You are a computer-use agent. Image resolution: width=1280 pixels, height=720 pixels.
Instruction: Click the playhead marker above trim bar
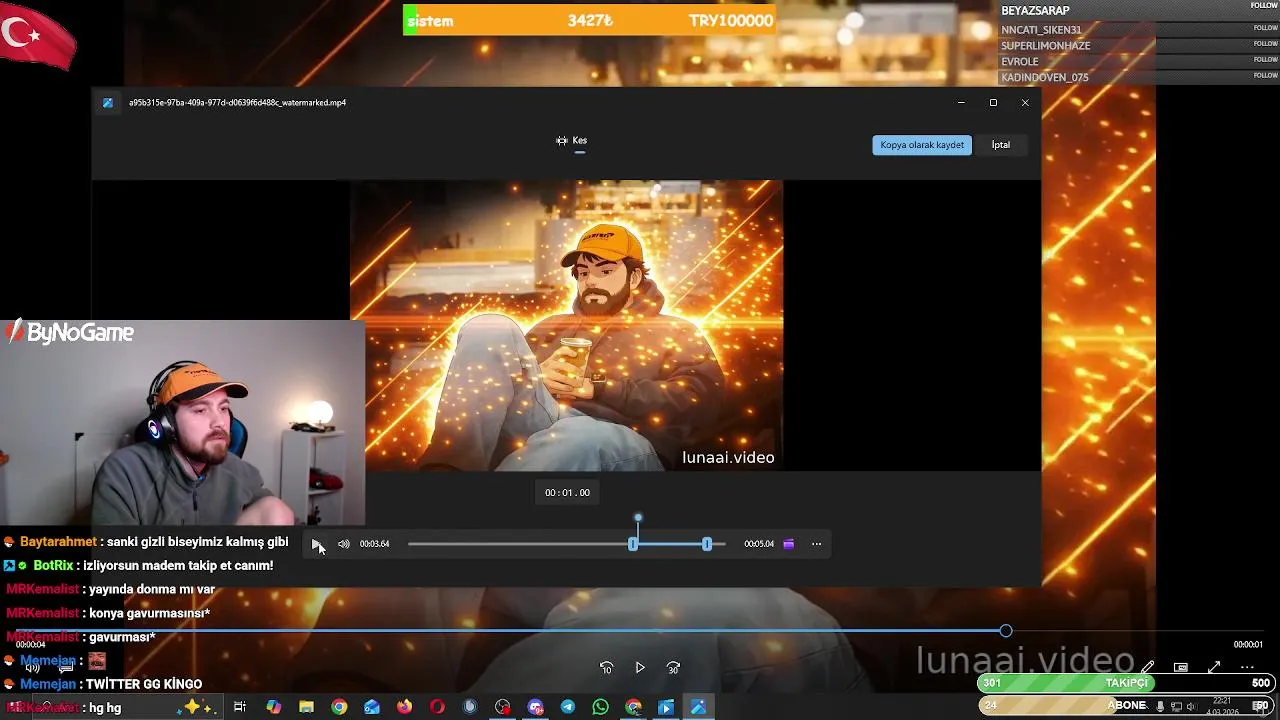click(638, 518)
